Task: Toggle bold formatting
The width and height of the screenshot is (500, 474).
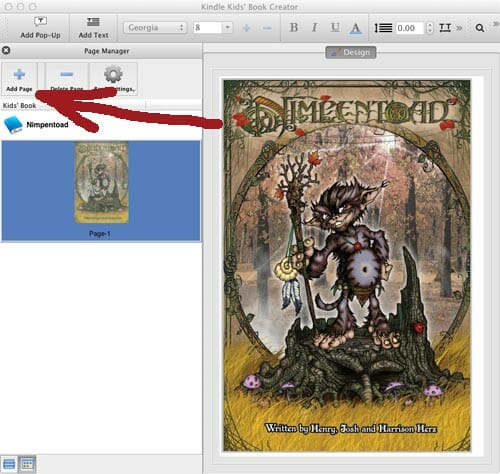Action: click(294, 28)
